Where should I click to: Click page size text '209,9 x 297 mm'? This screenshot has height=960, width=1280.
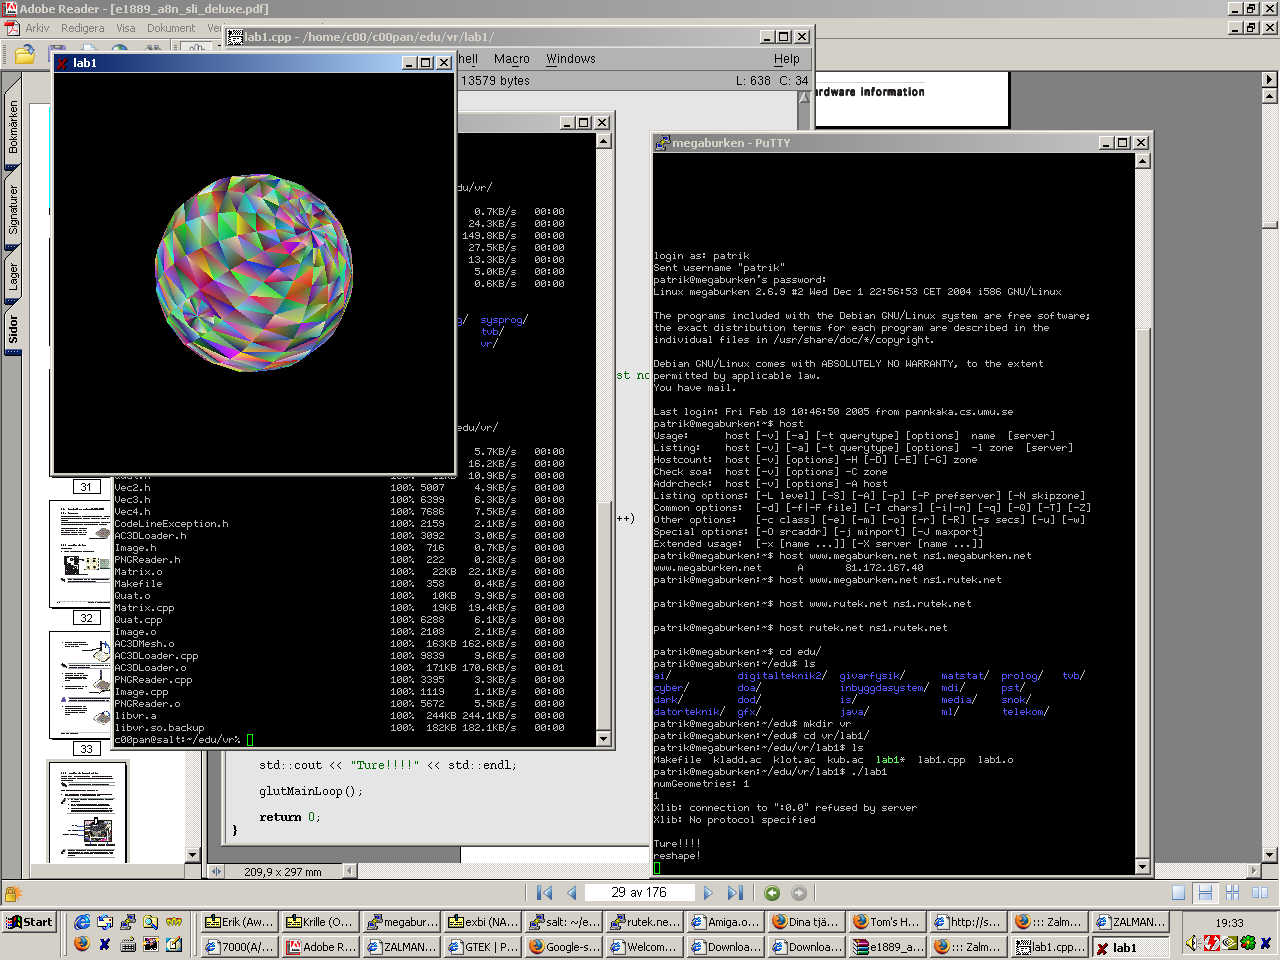point(283,872)
